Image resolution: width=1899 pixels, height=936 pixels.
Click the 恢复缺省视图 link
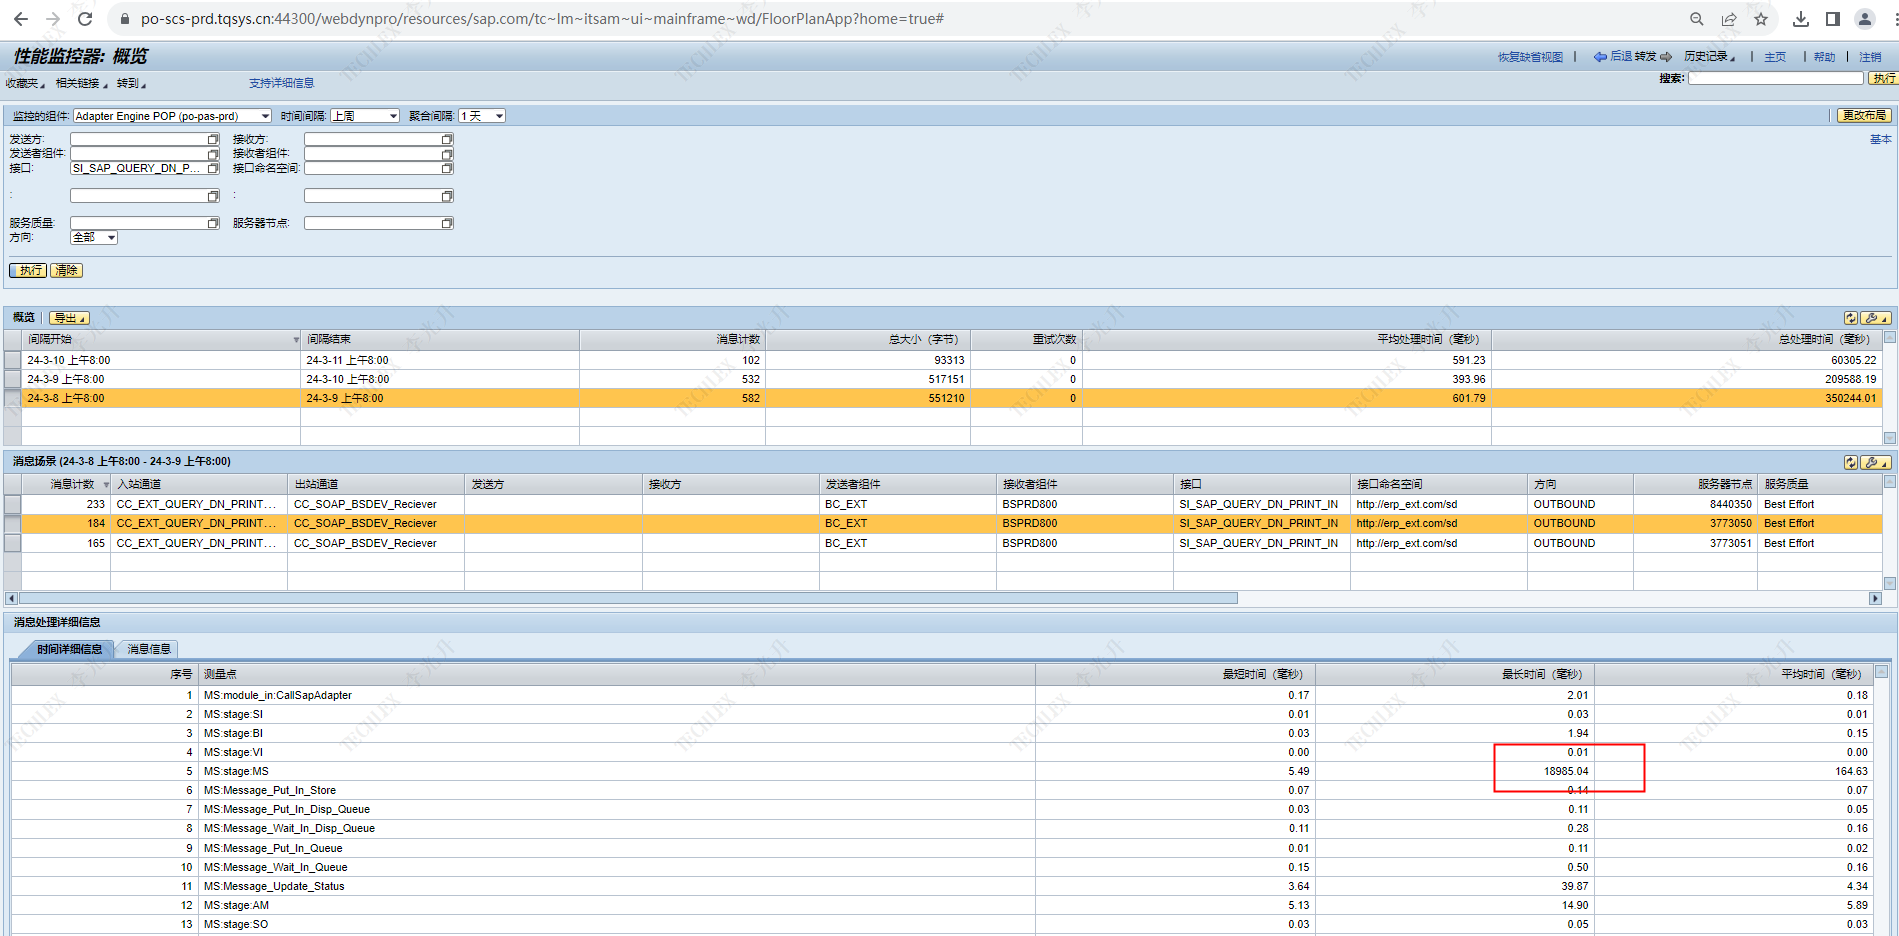click(x=1530, y=57)
